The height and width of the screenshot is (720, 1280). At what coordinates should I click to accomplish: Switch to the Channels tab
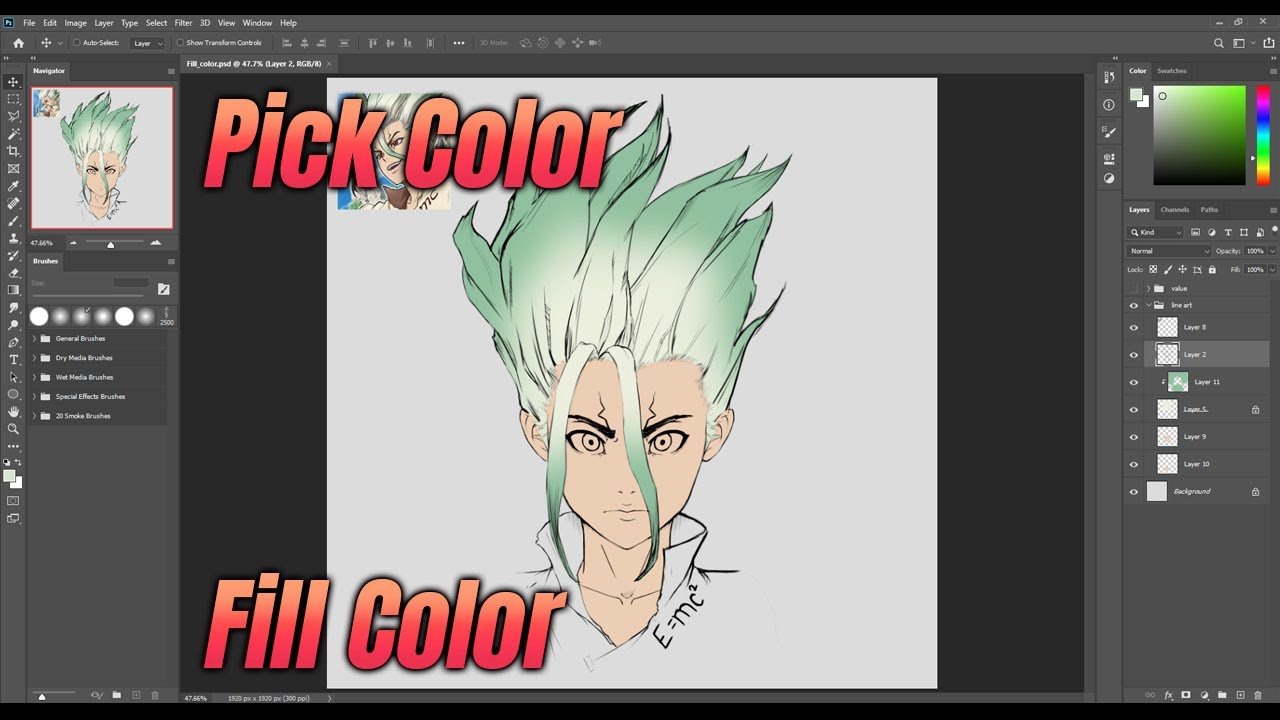click(1175, 210)
